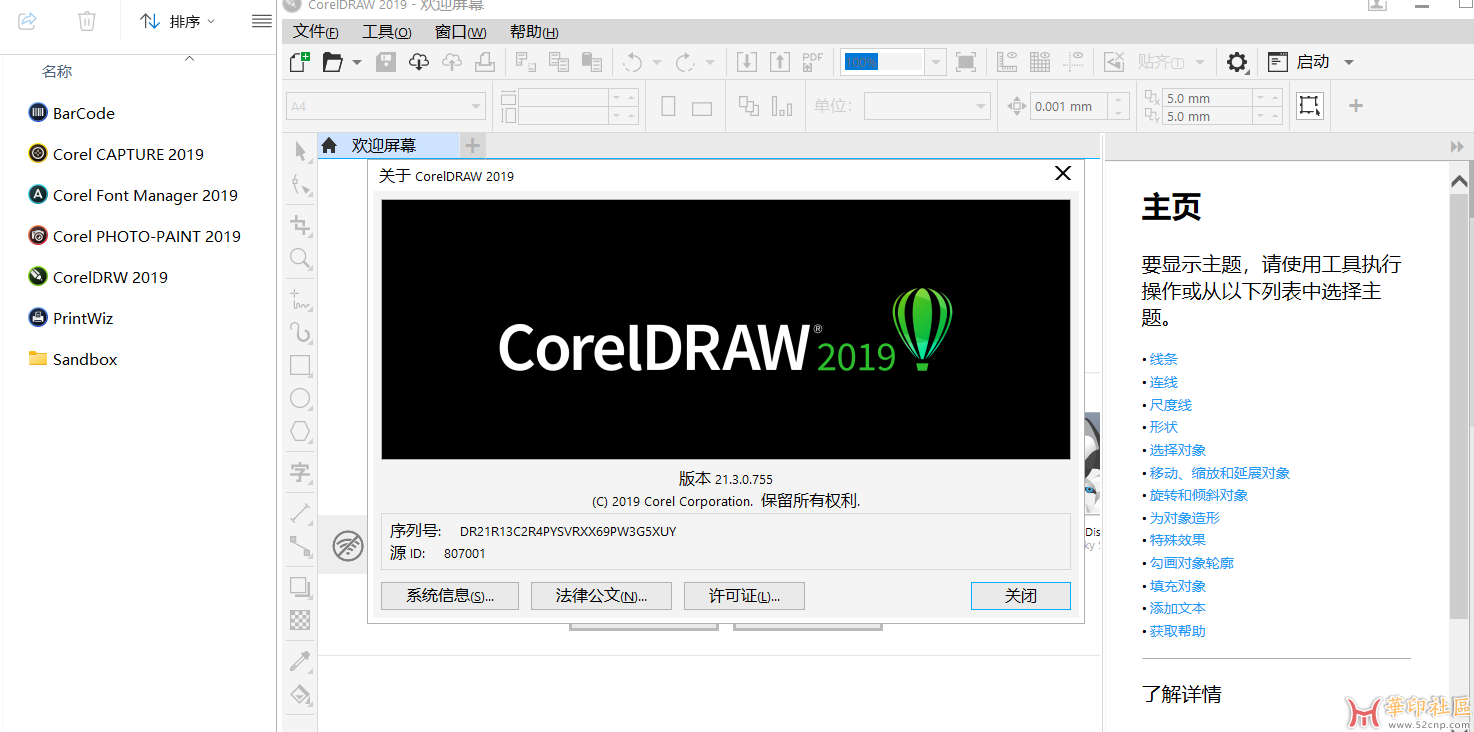Click the bounding box icon in property bar

point(1309,106)
